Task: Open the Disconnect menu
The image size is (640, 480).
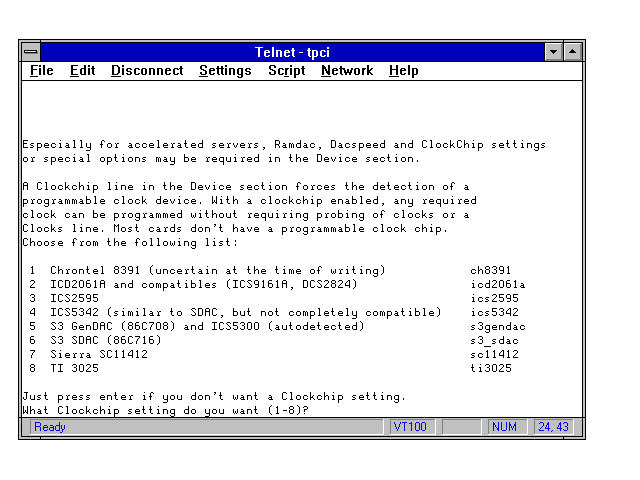Action: 147,71
